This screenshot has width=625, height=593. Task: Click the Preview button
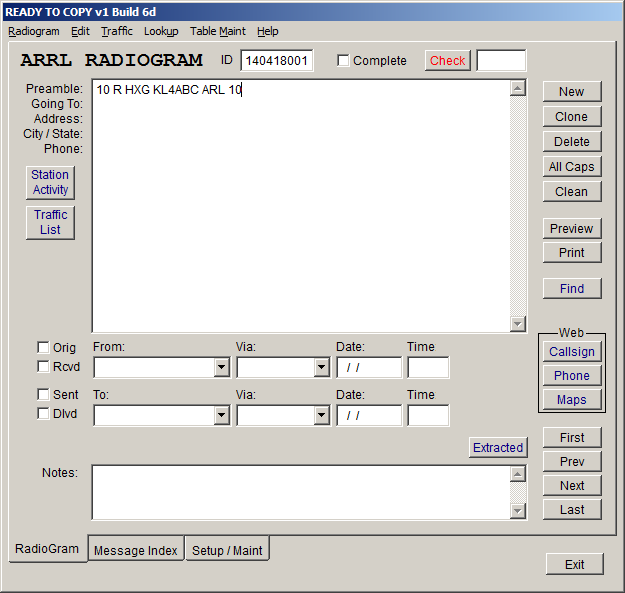572,229
